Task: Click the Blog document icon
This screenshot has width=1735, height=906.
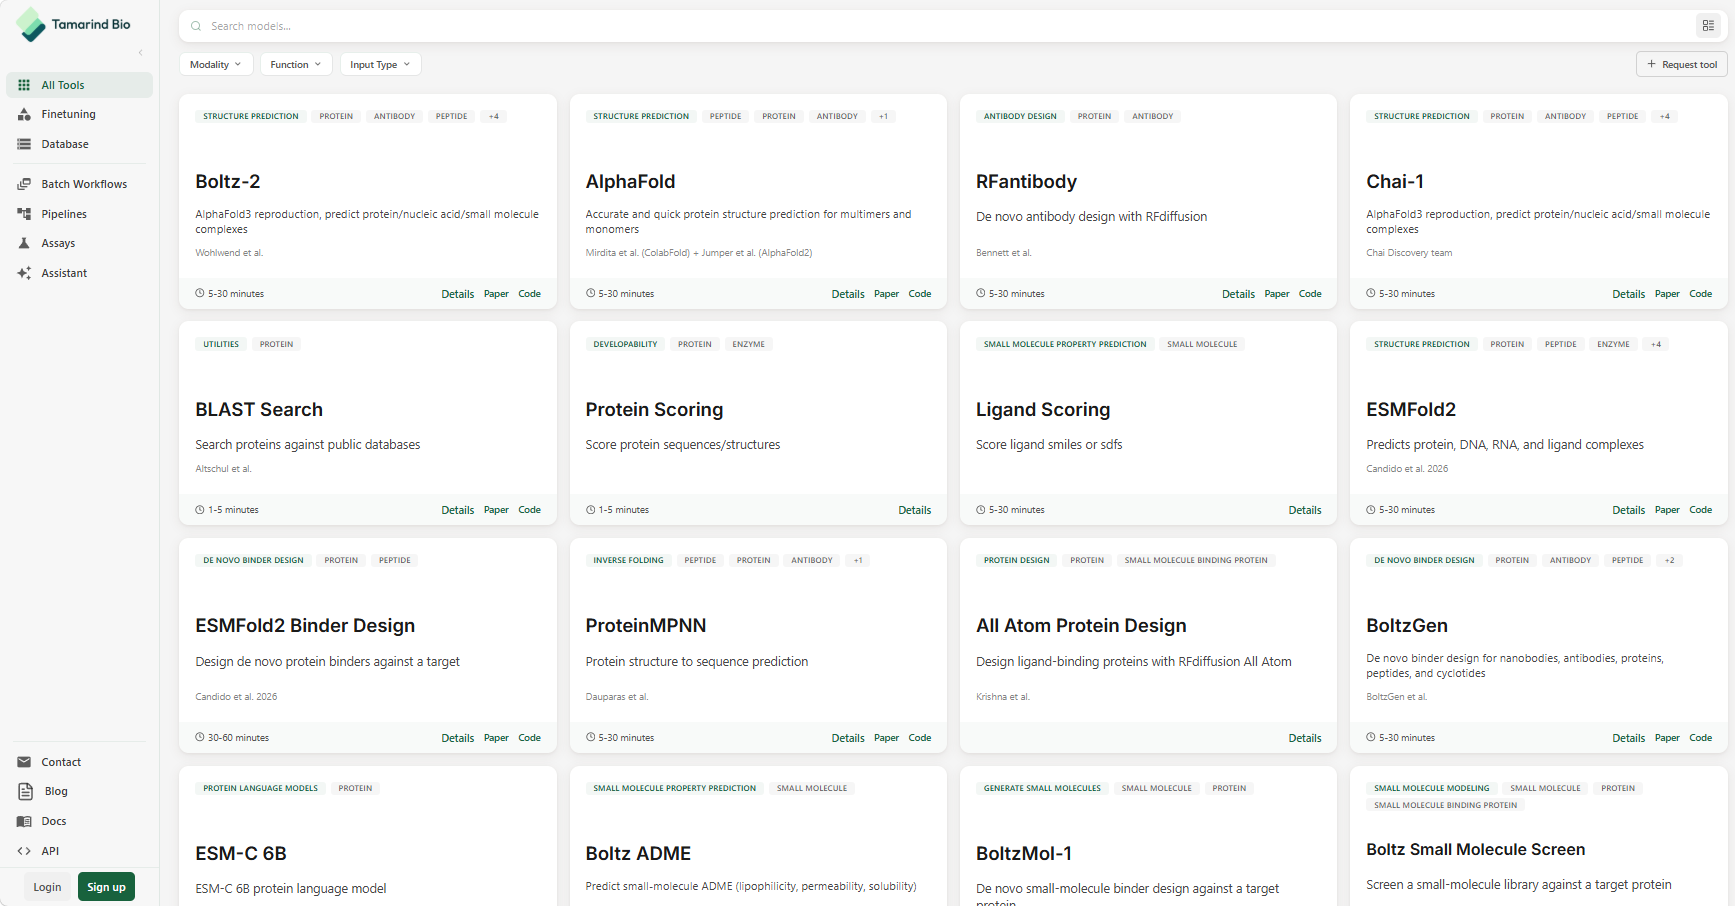Action: [x=26, y=791]
